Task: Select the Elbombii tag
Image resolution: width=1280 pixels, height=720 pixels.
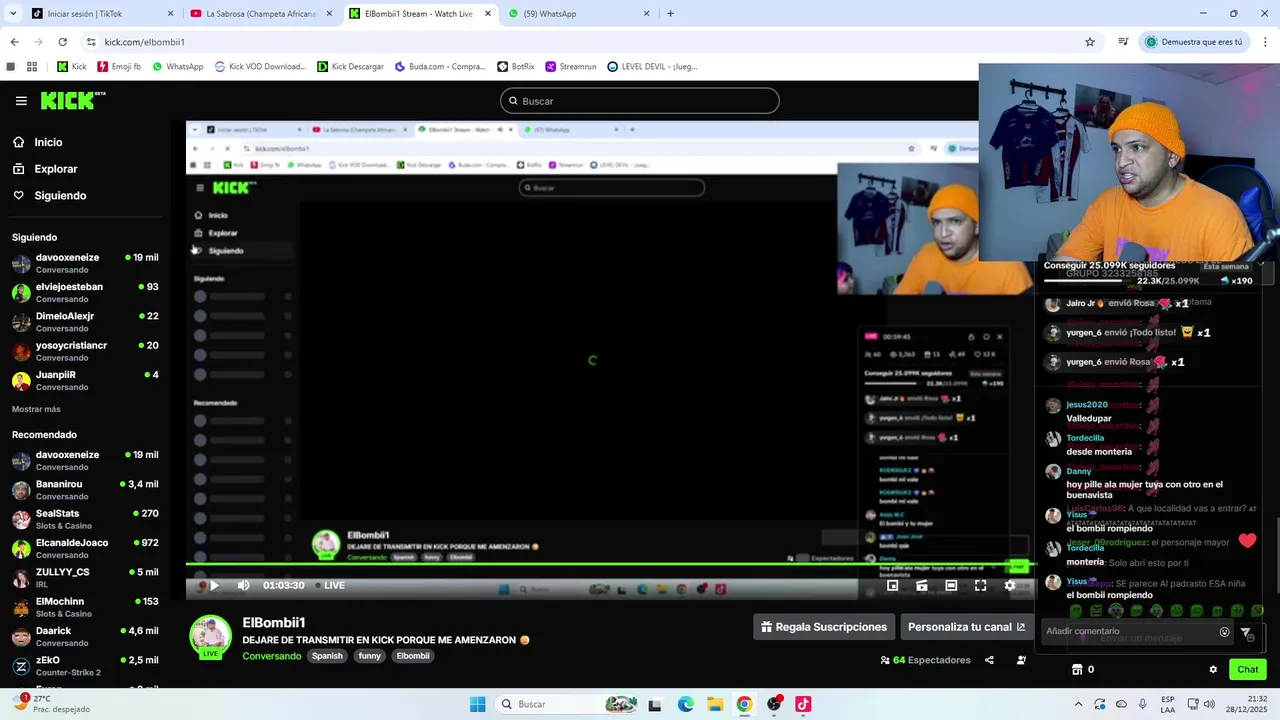Action: pos(413,656)
